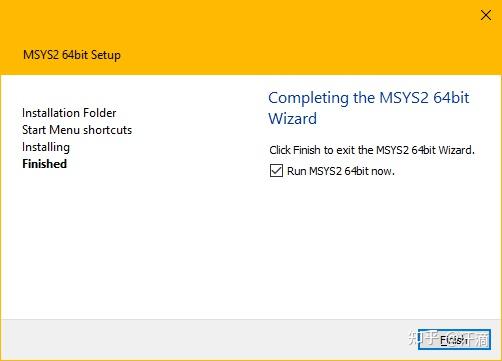
Task: Click the checkmark inside the checkbox
Action: click(x=276, y=171)
